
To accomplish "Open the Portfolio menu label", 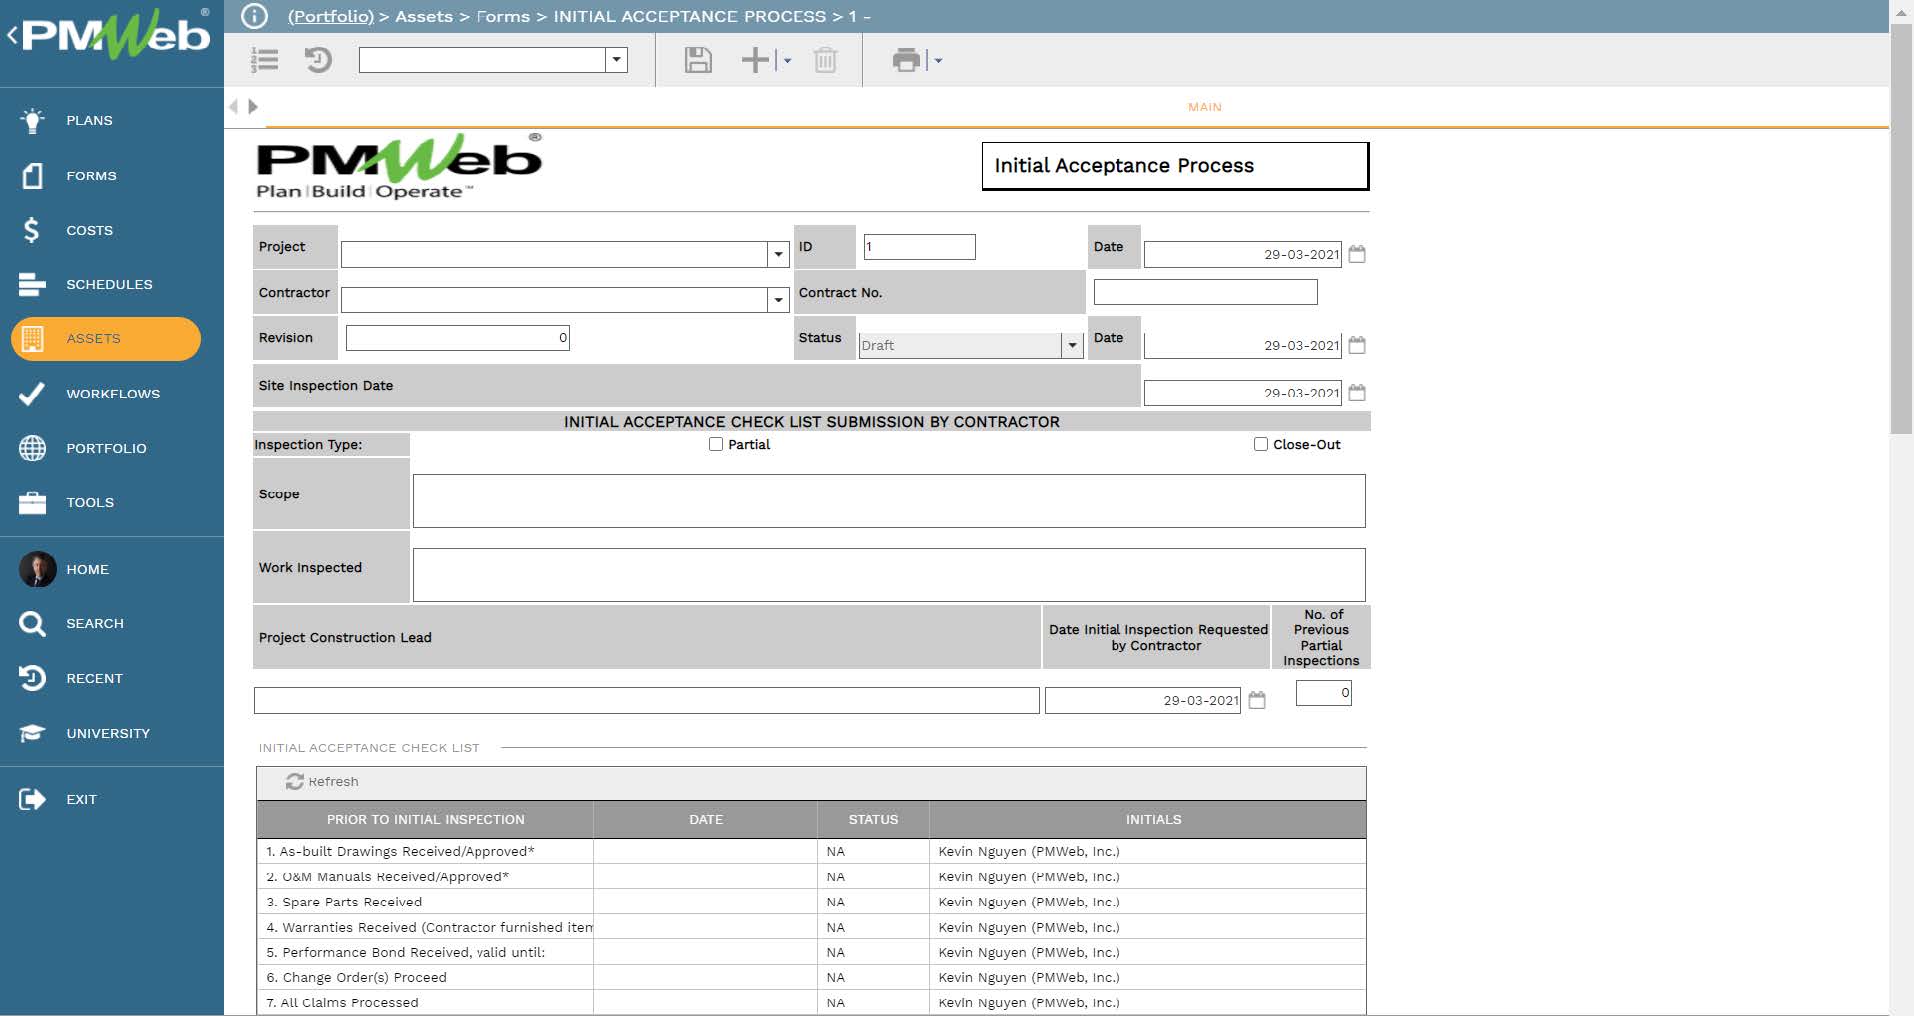I will pyautogui.click(x=106, y=448).
